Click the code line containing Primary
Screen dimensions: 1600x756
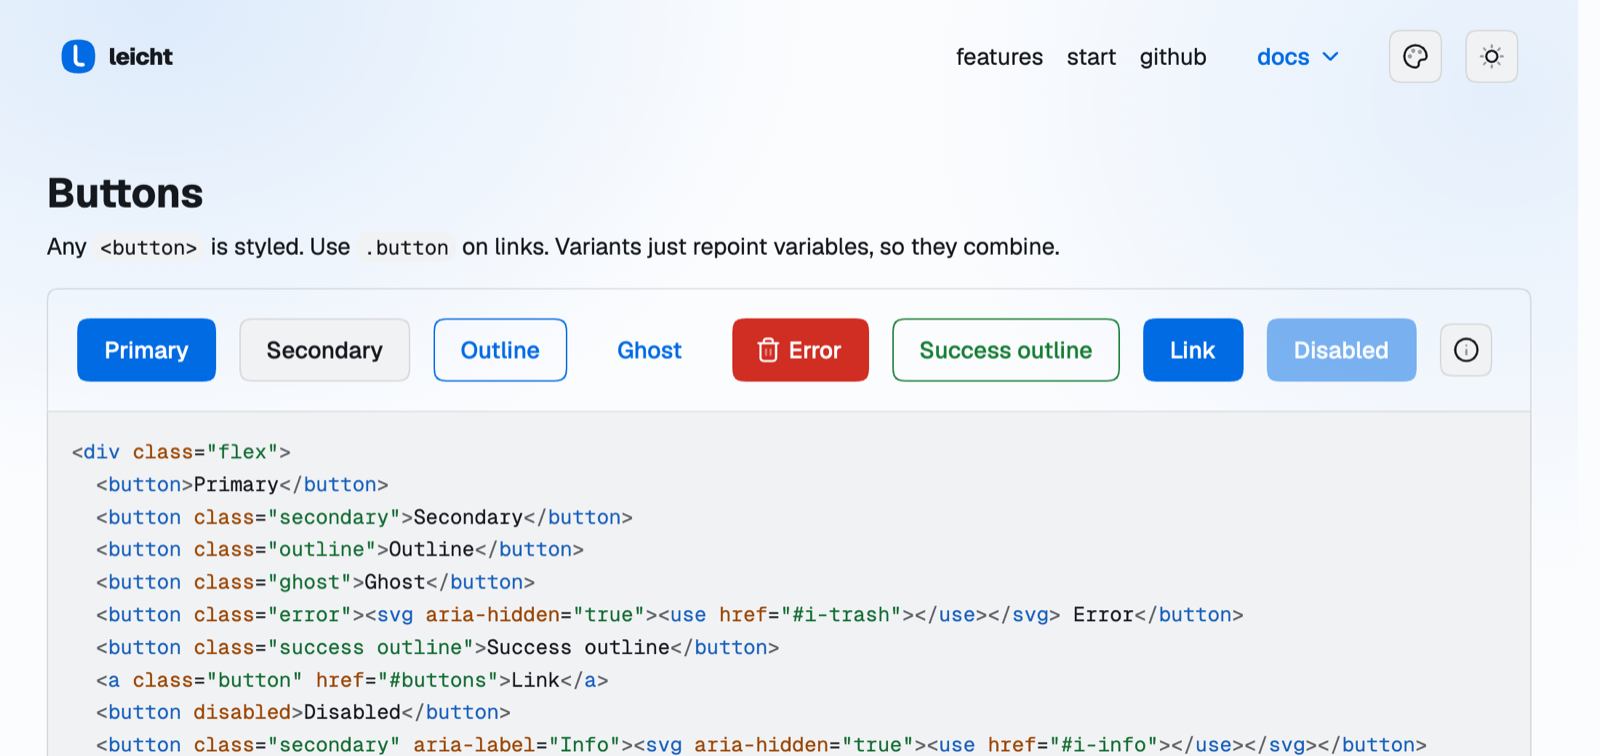(x=242, y=485)
